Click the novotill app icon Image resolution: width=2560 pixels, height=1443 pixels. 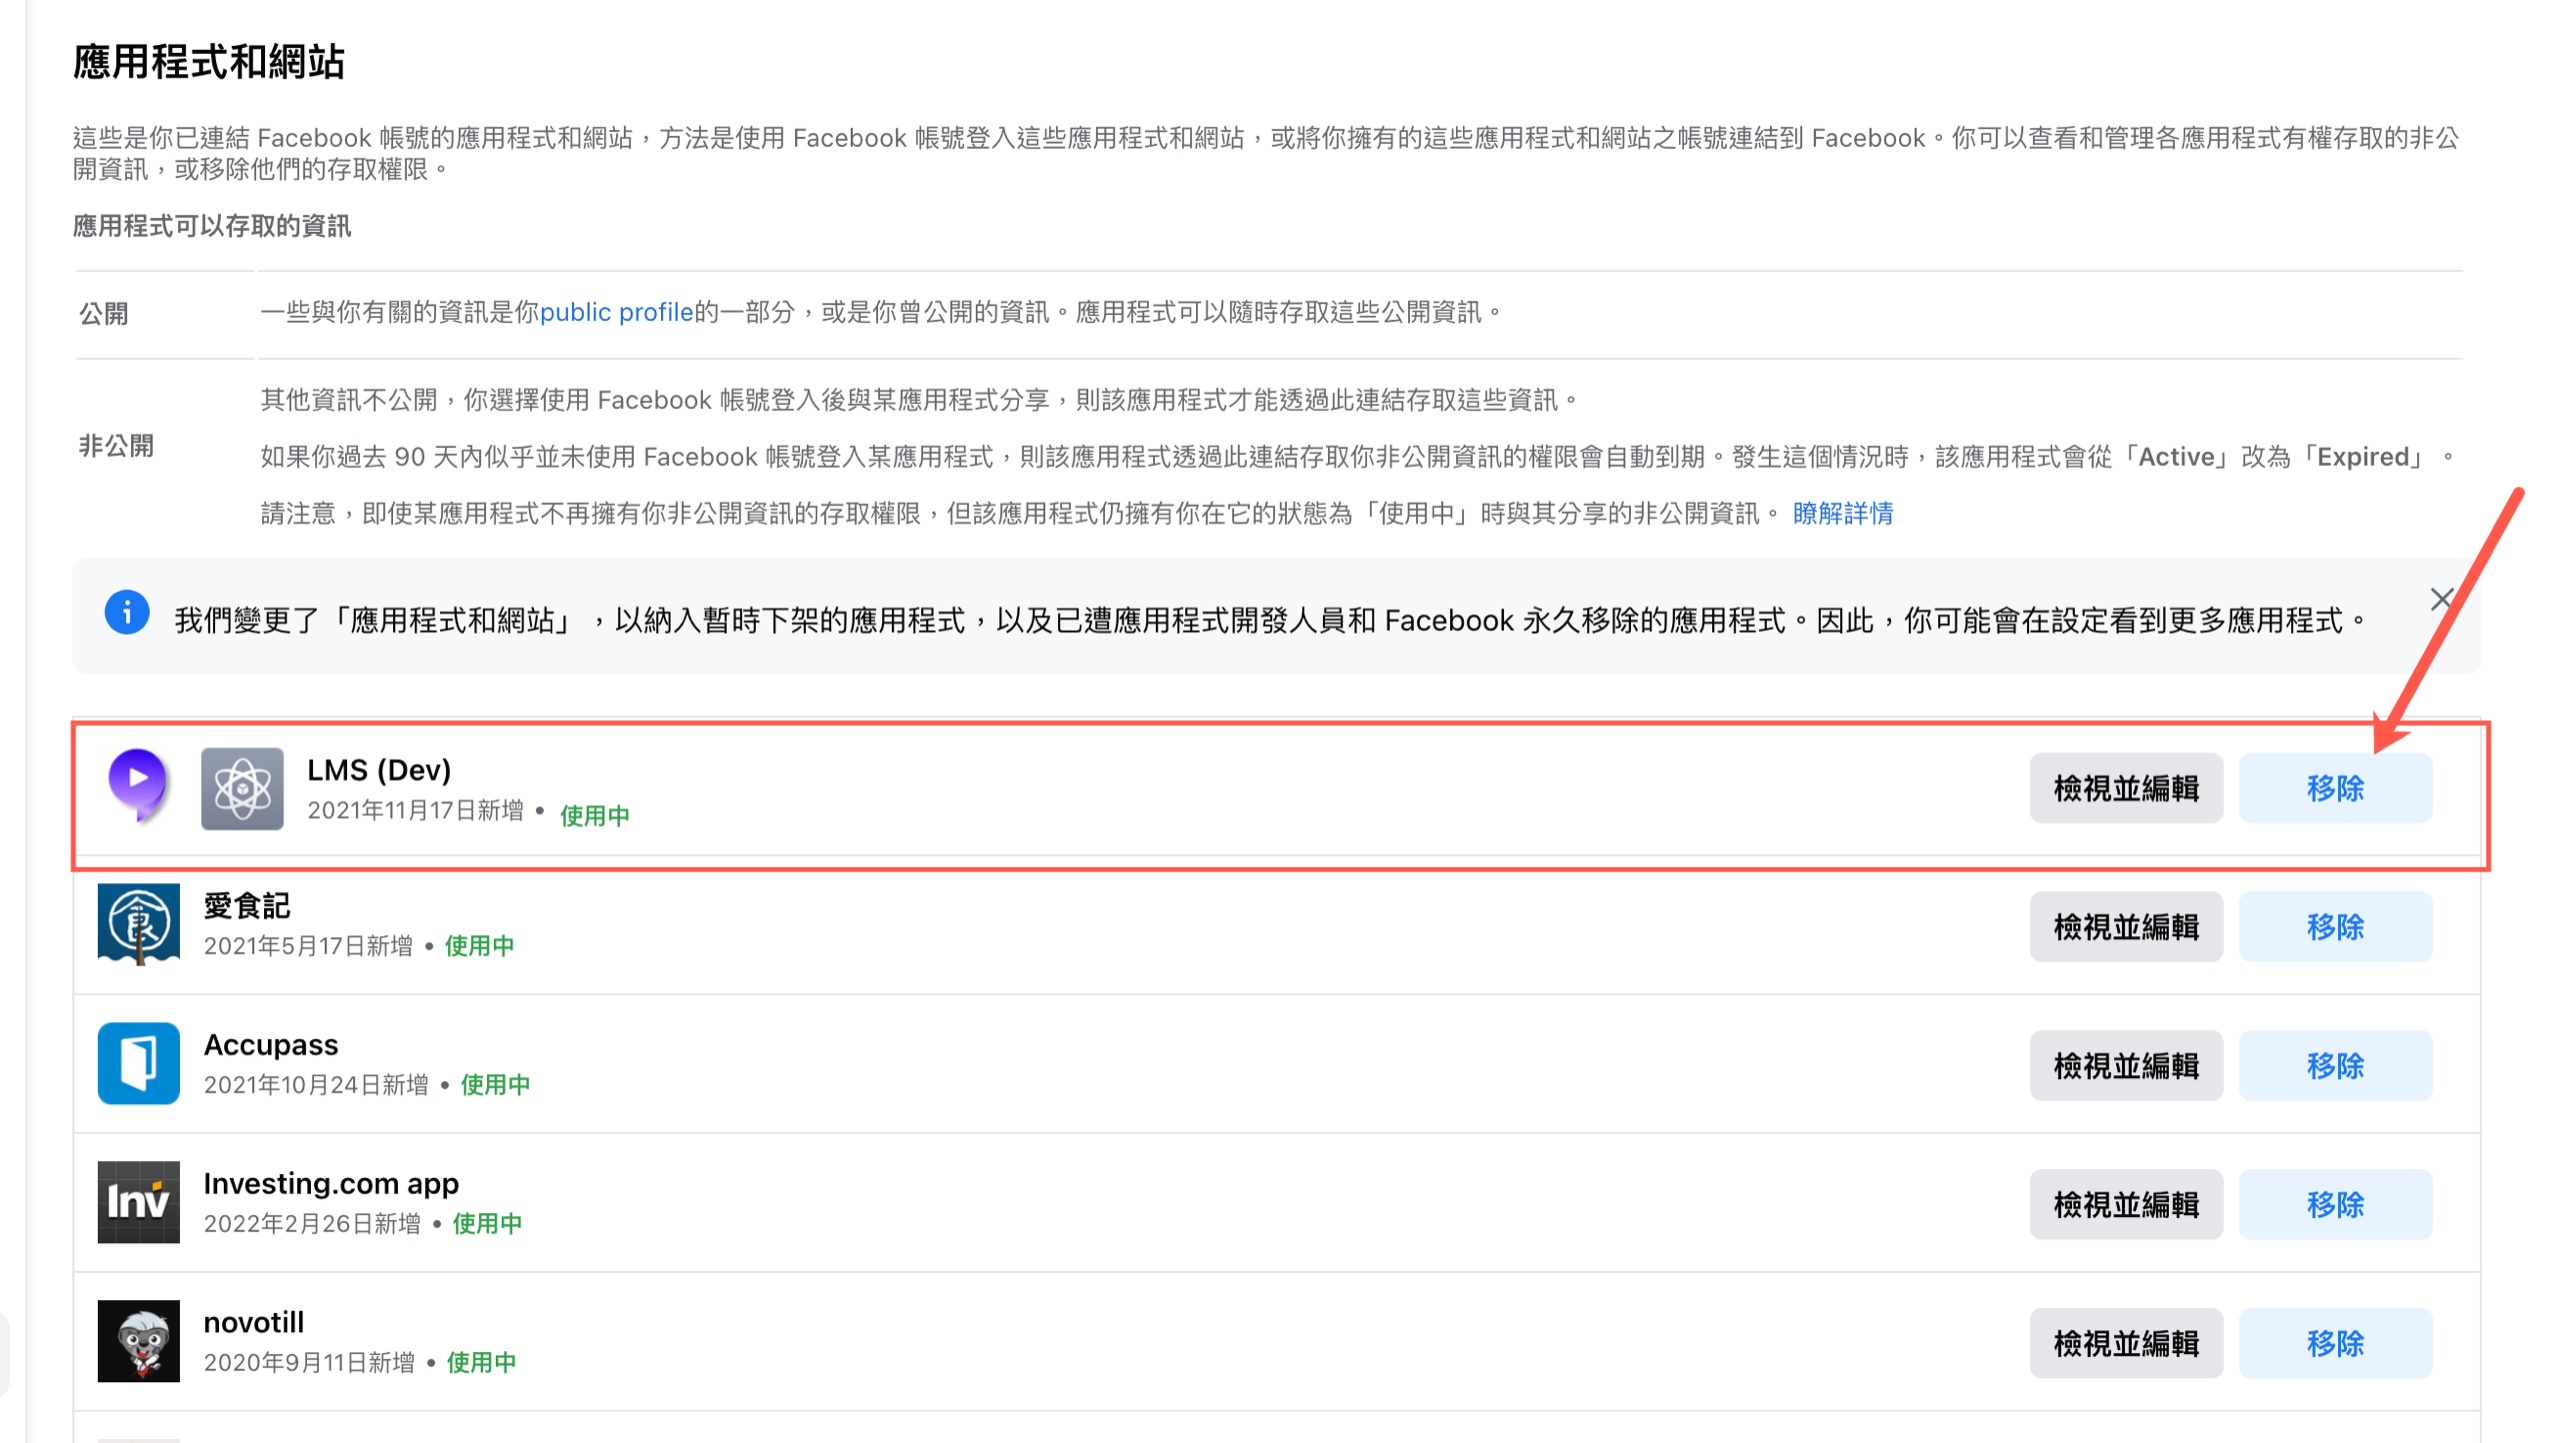(139, 1341)
